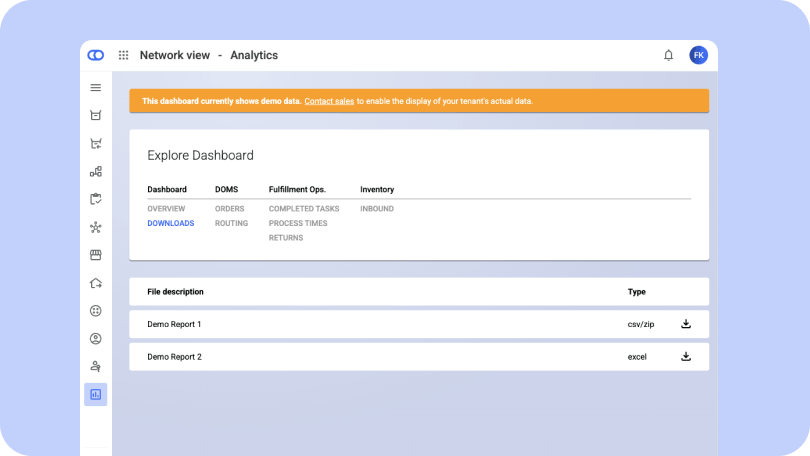Select the highlighted analytics chart icon
This screenshot has height=456, width=810.
pyautogui.click(x=96, y=395)
